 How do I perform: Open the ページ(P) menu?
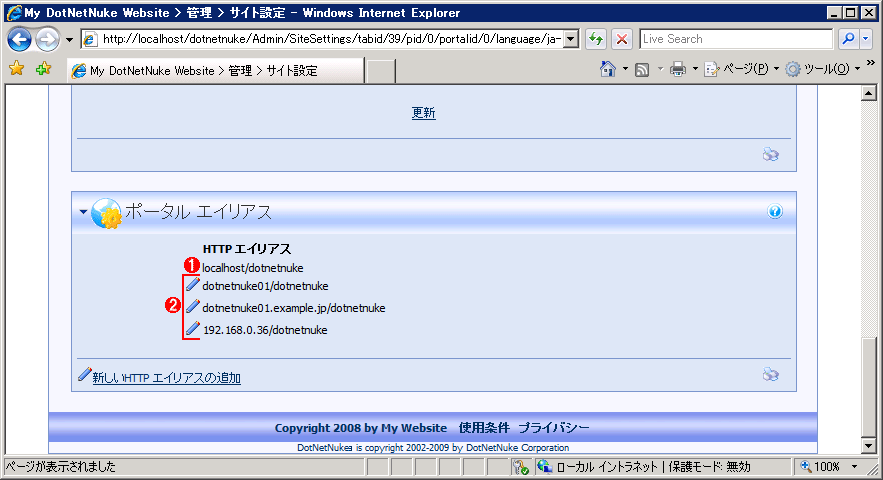click(x=742, y=69)
